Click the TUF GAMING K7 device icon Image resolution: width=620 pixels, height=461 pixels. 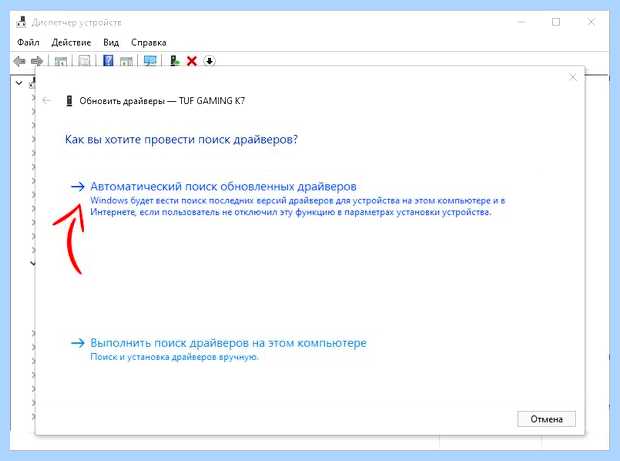tap(69, 101)
